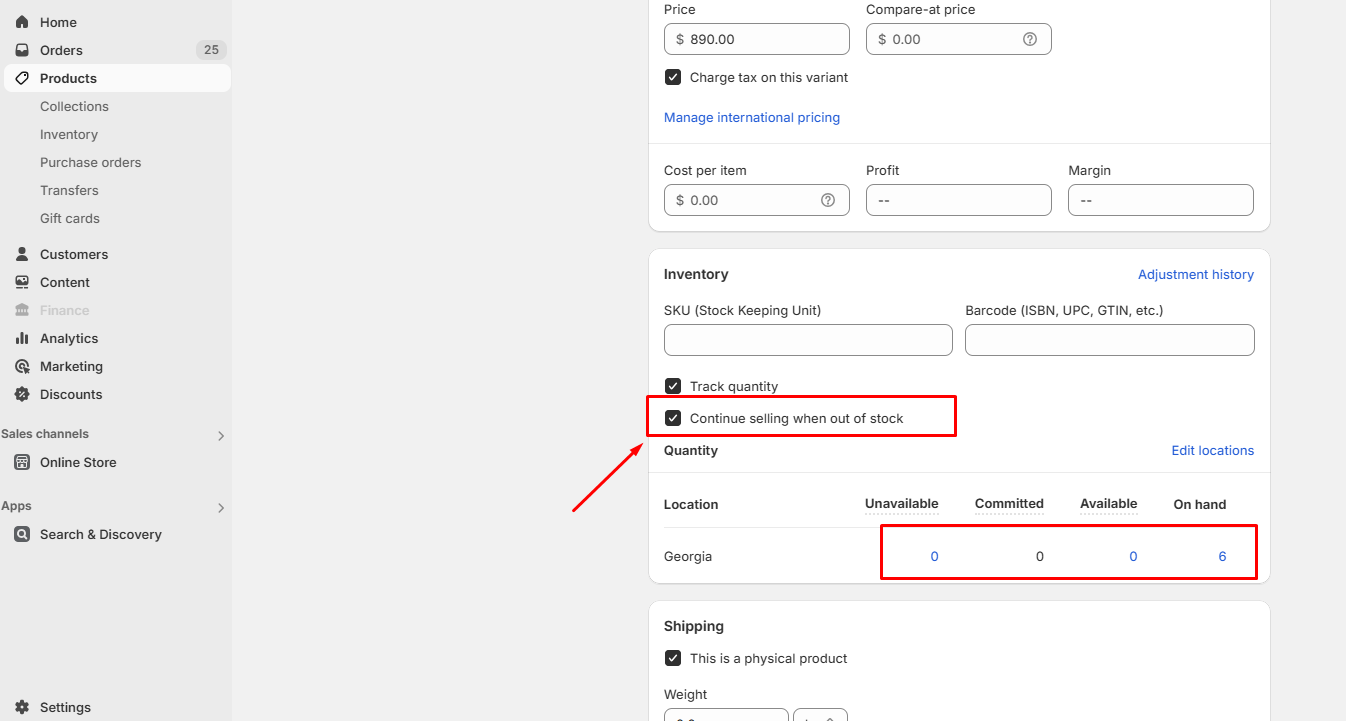Open Discounts badge icon

[x=22, y=394]
